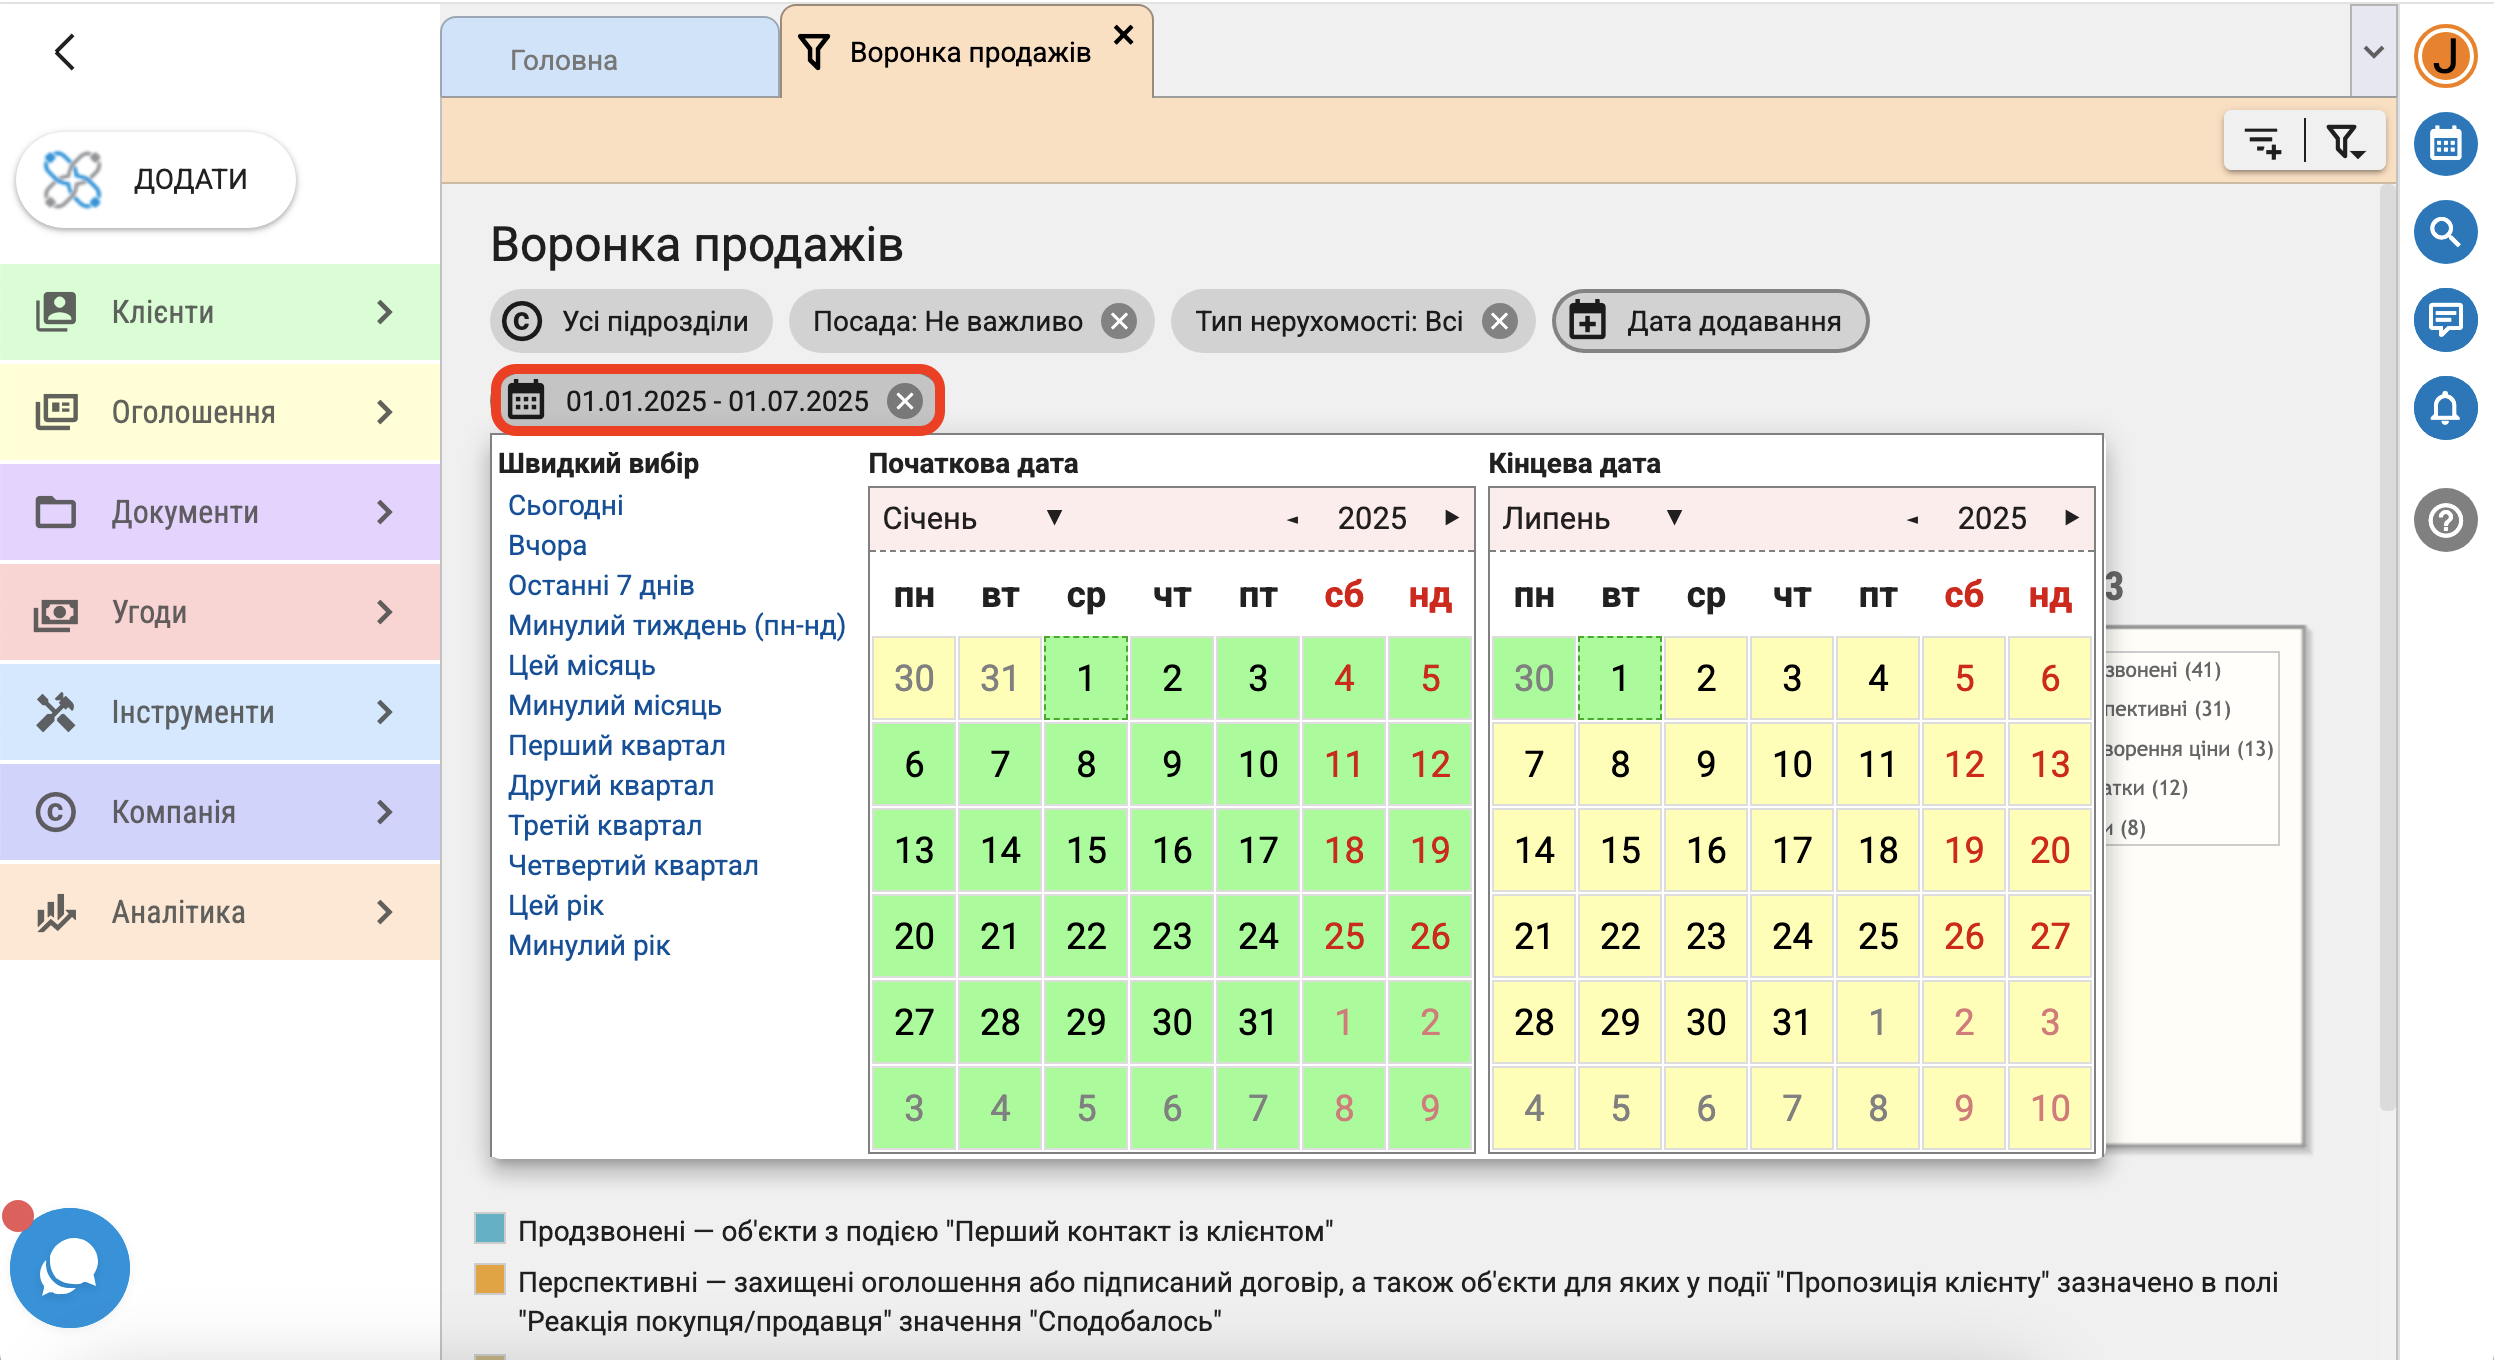The height and width of the screenshot is (1360, 2494).
Task: Clear the 01.01.2025 - 01.07.2025 date range
Action: [905, 401]
